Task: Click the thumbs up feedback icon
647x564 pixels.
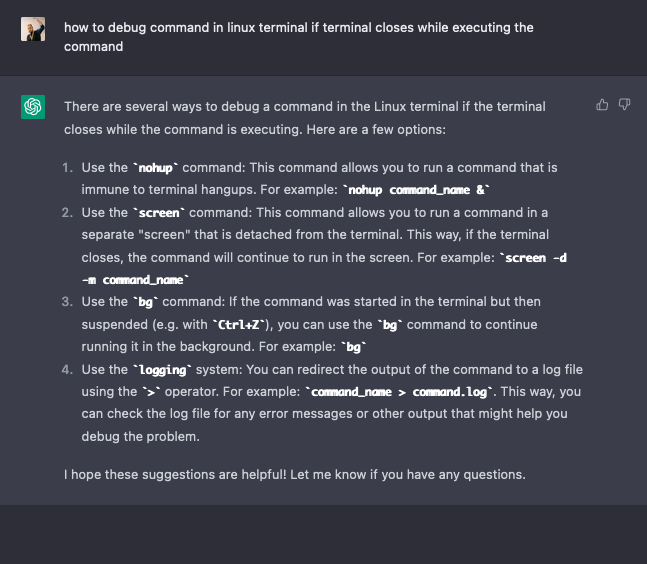Action: point(602,104)
